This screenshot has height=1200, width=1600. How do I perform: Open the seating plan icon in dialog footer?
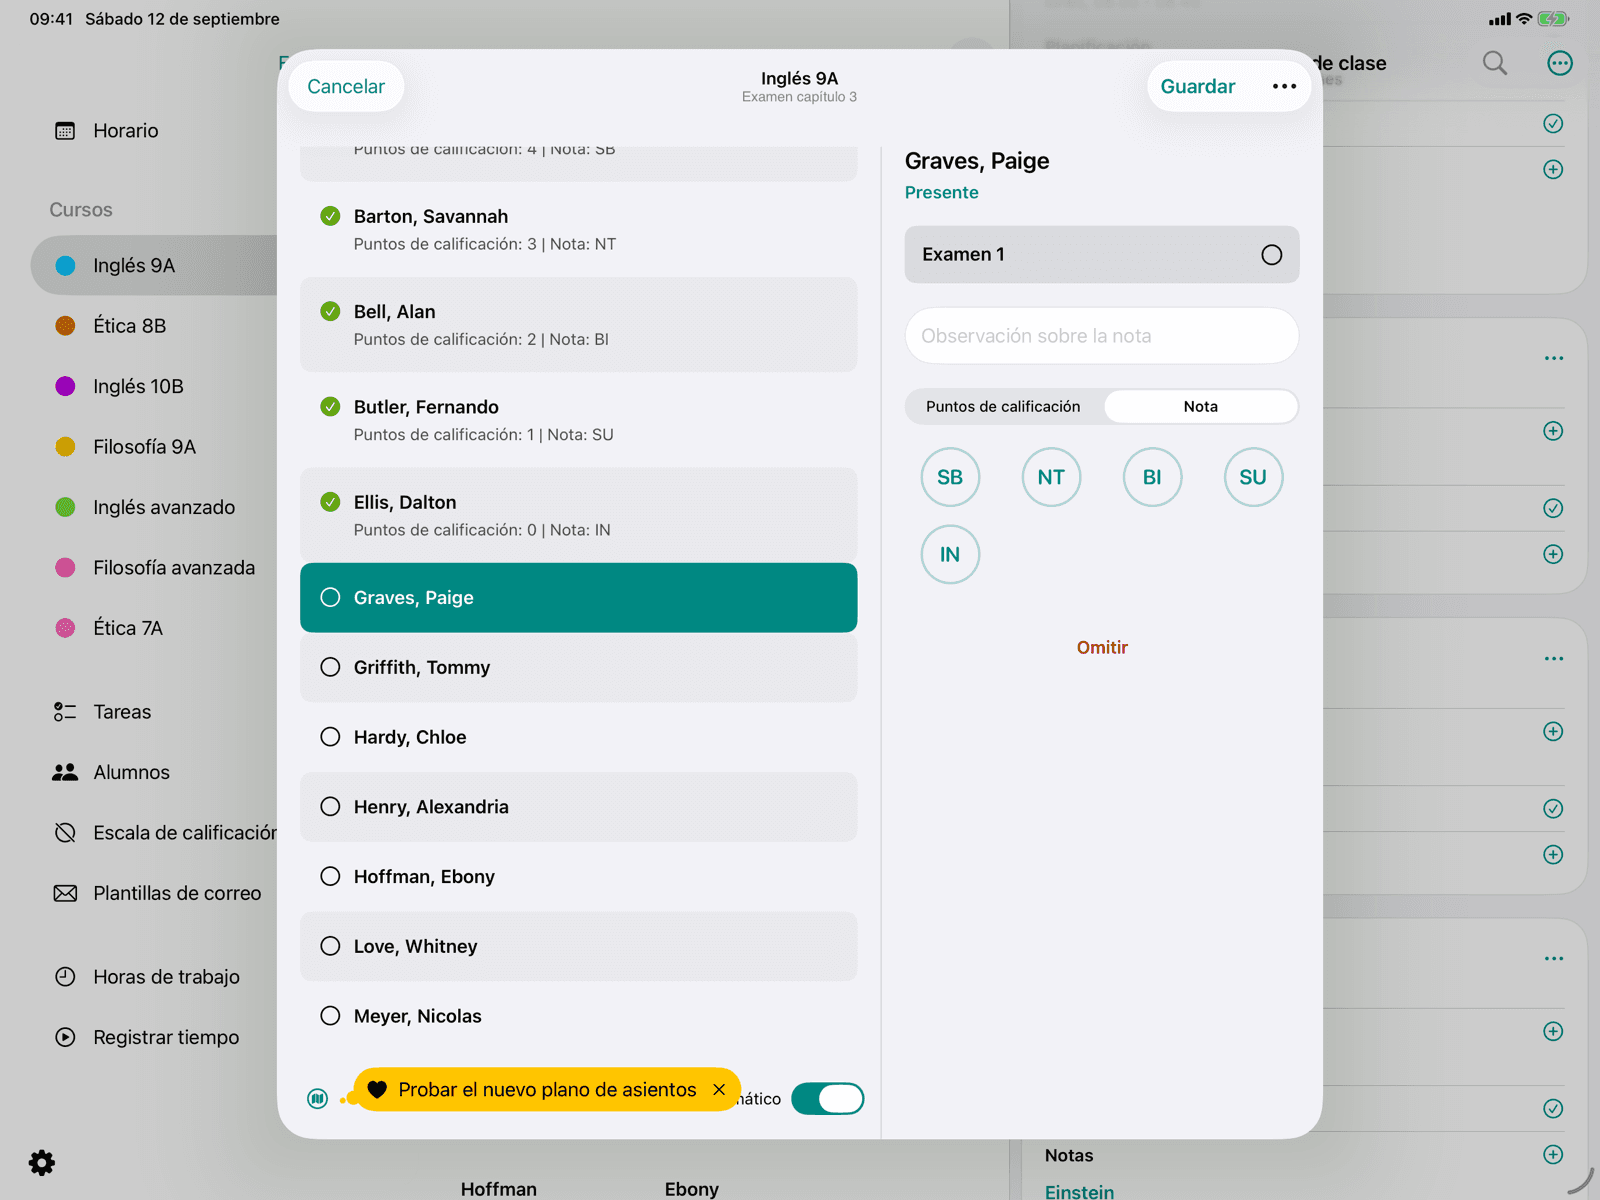point(318,1099)
